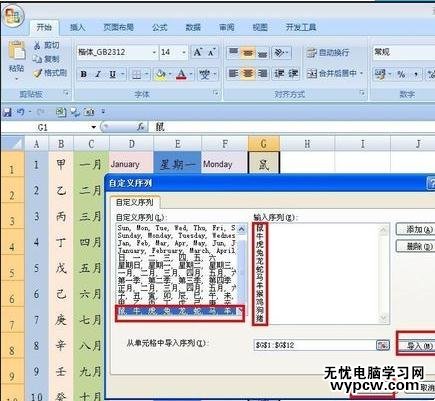The width and height of the screenshot is (435, 401).
Task: Click the Borders icon in the font group
Action: point(136,74)
